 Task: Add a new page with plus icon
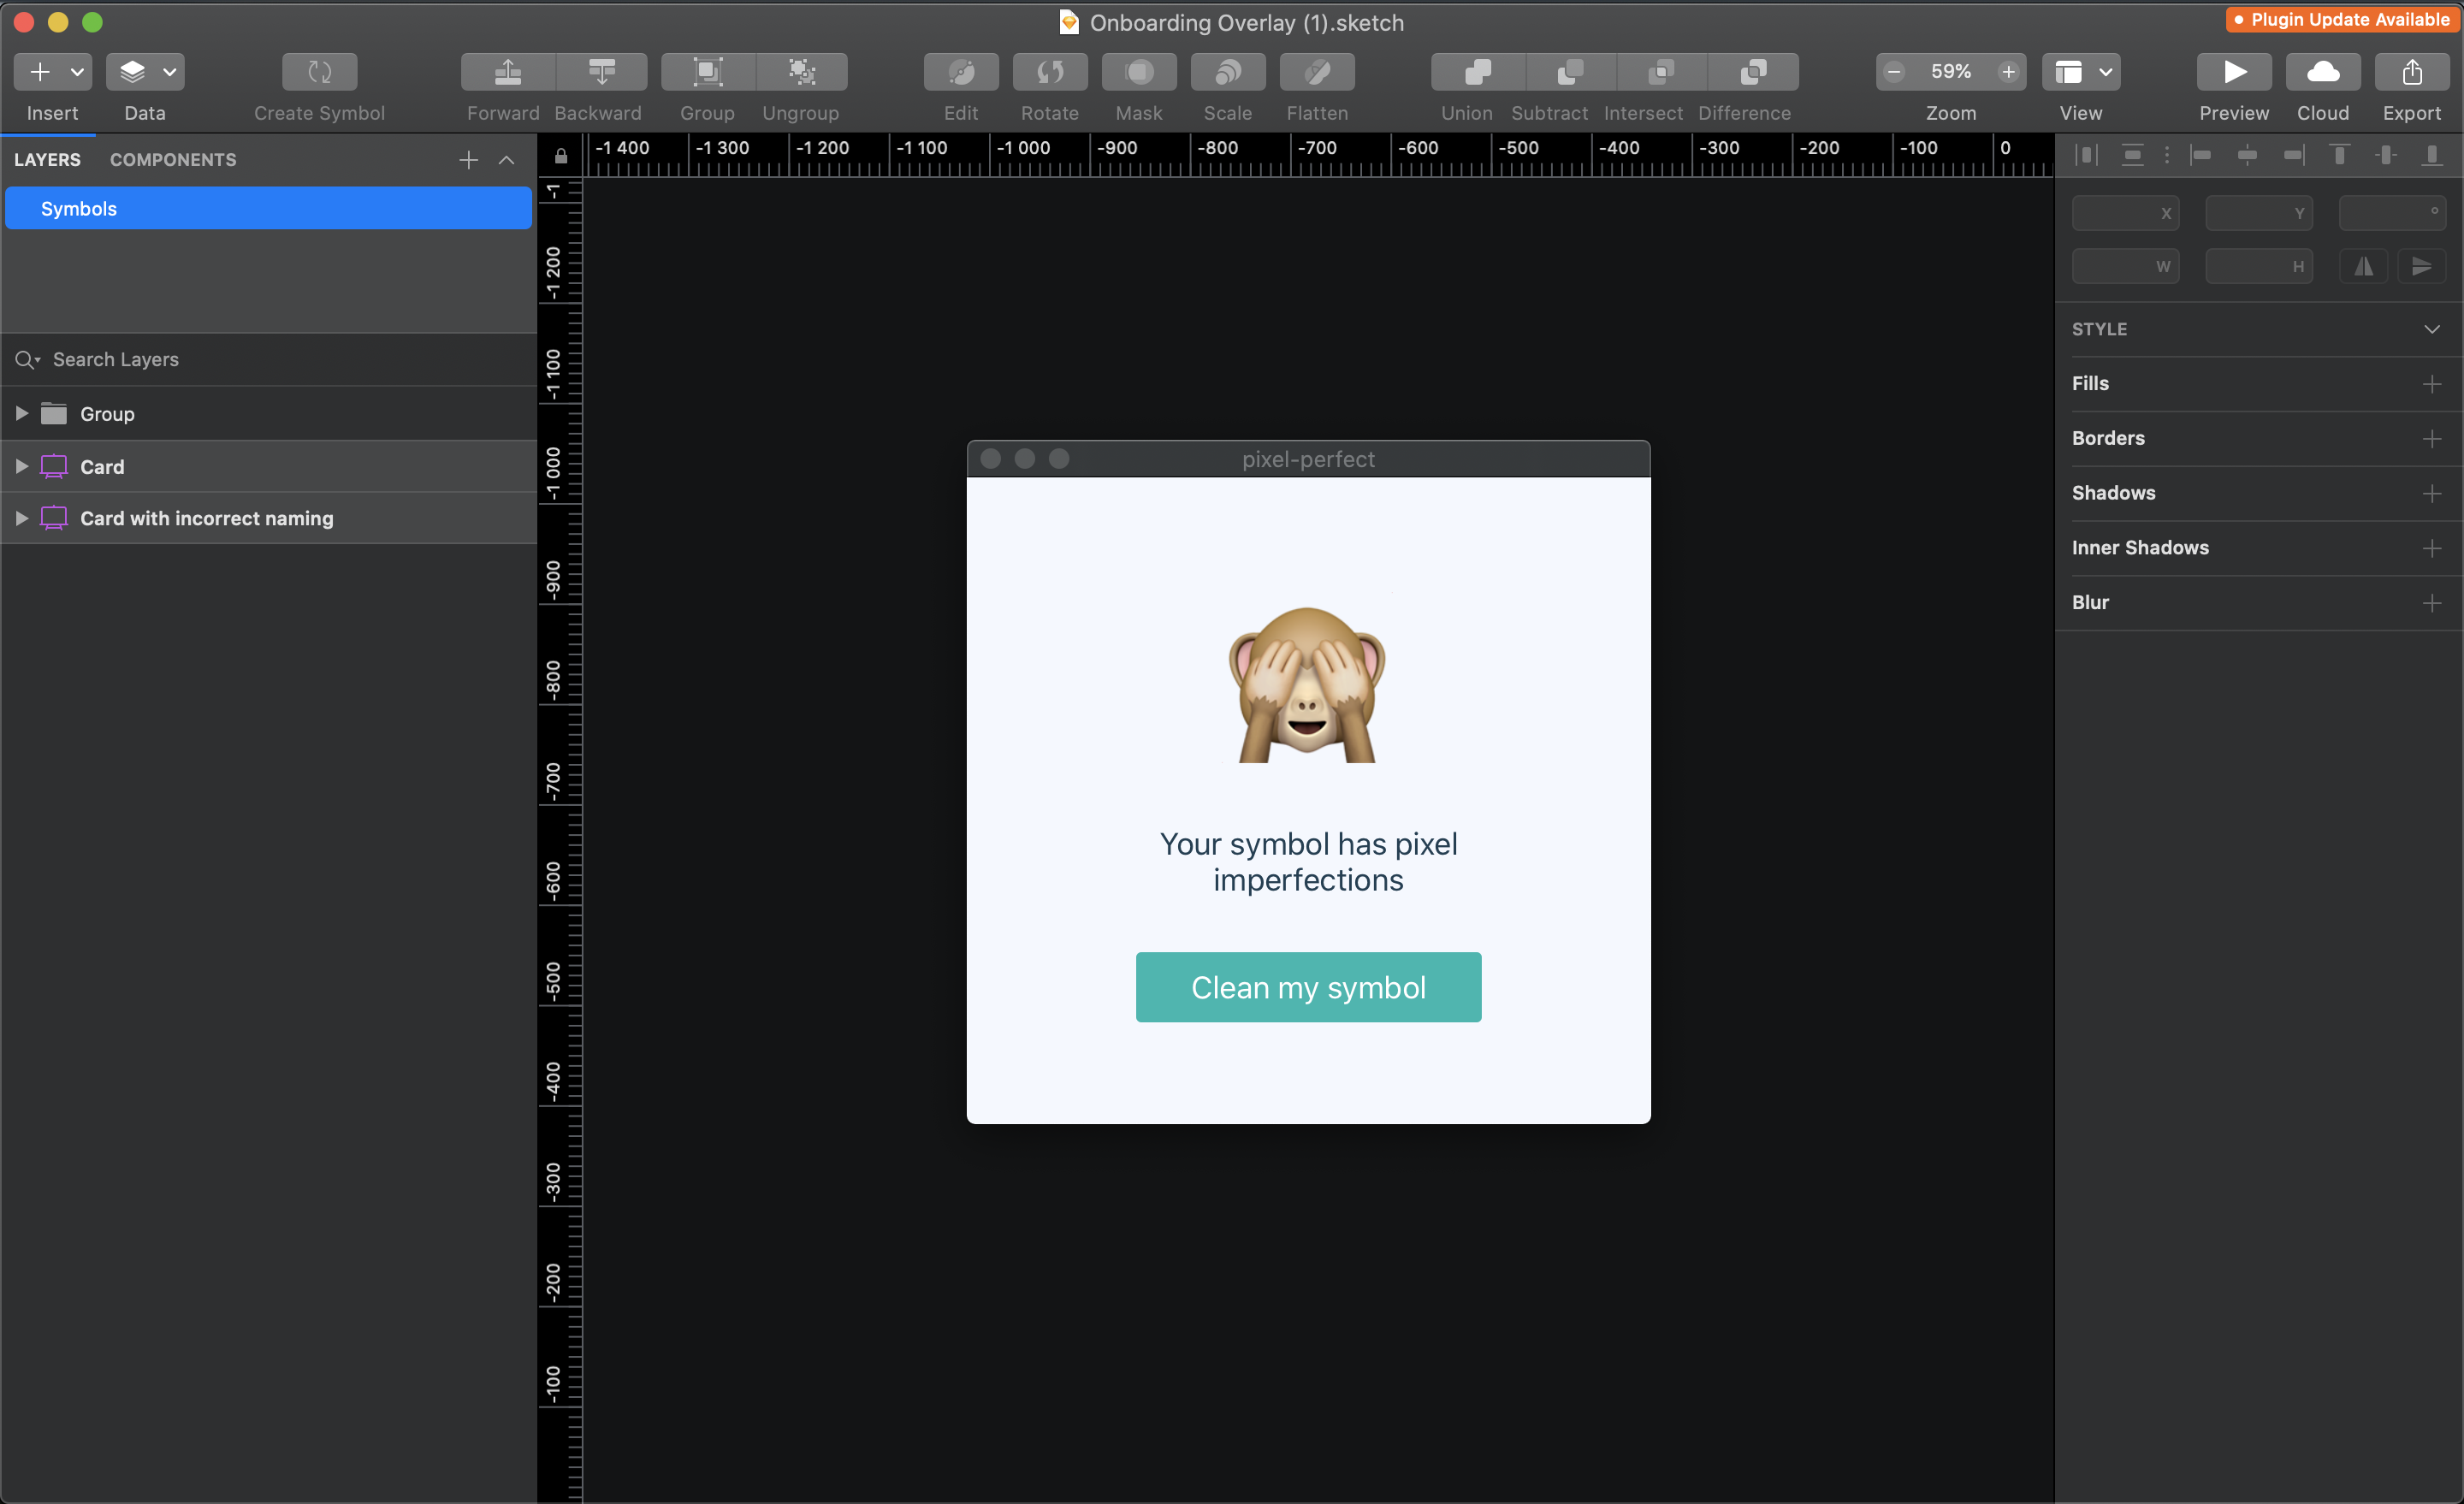coord(468,160)
